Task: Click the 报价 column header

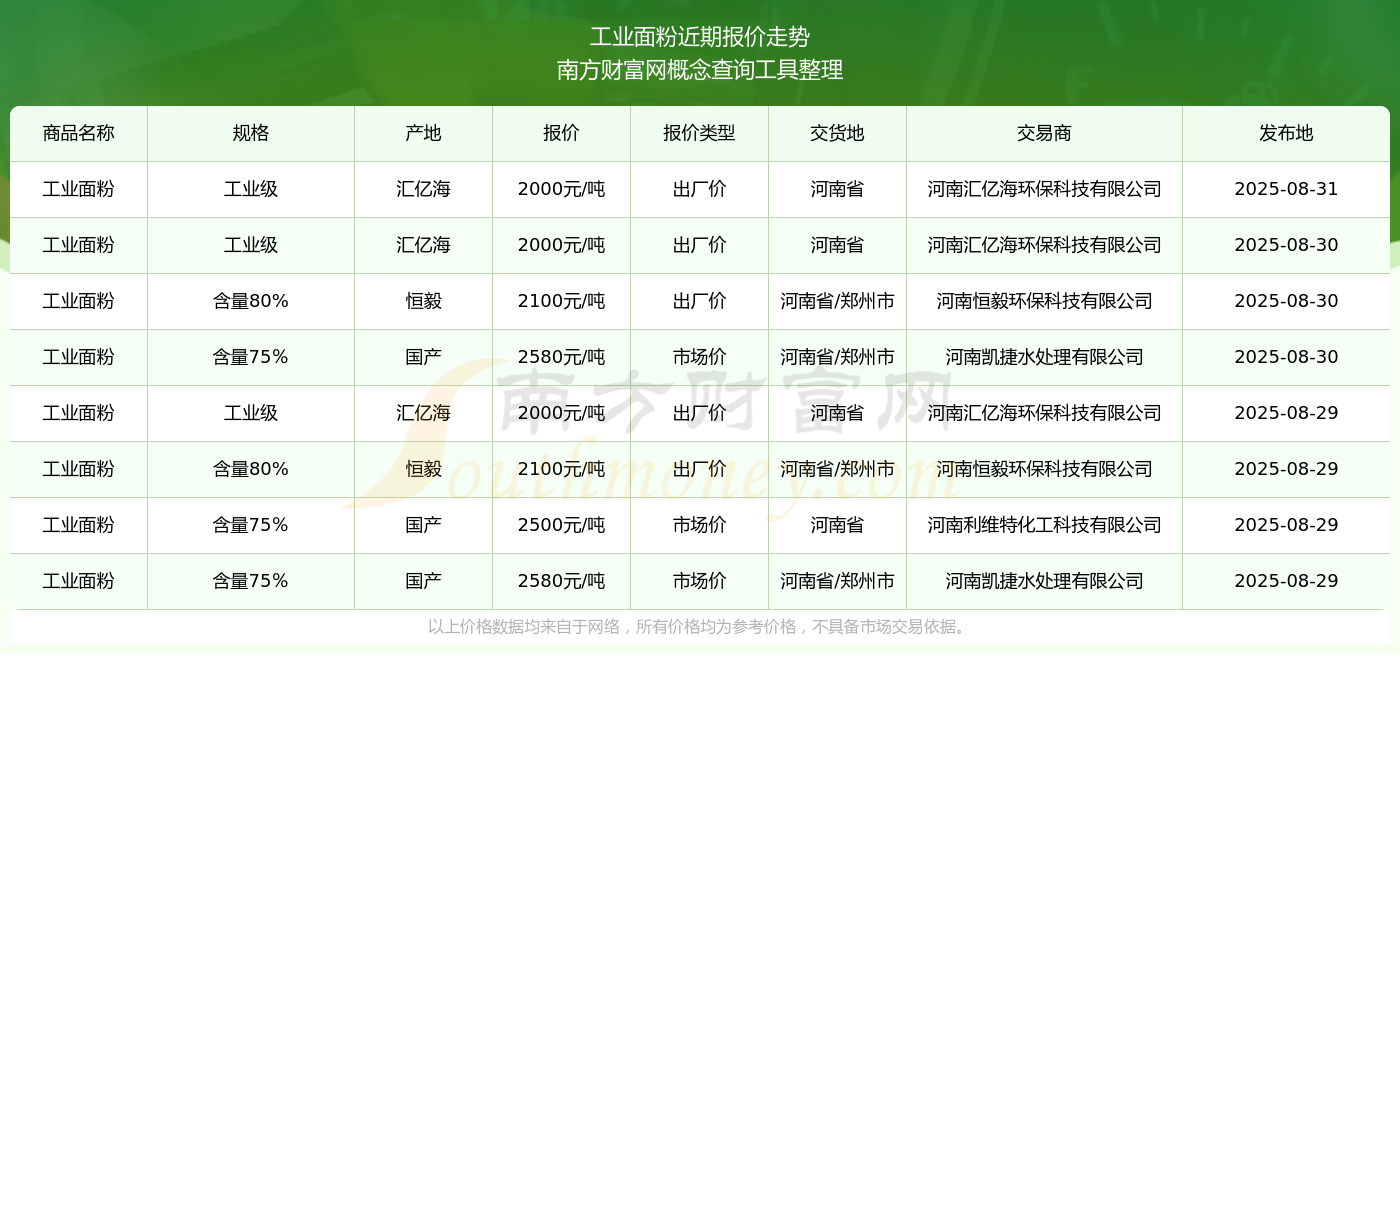Action: 562,133
